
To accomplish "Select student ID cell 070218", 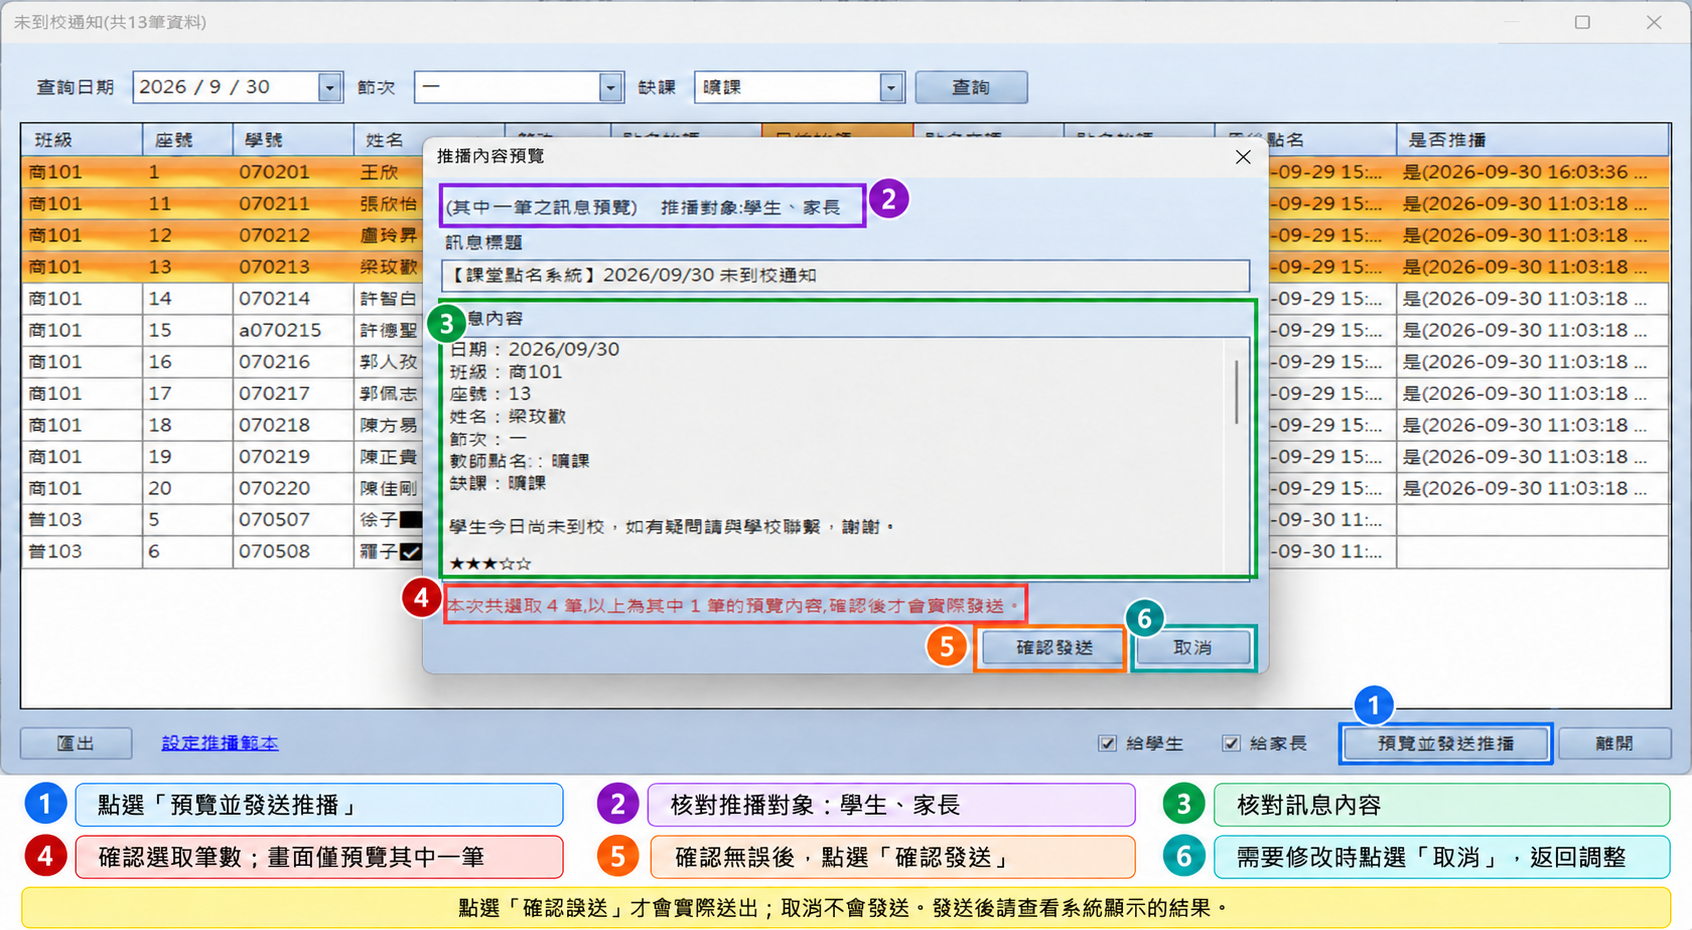I will (293, 425).
